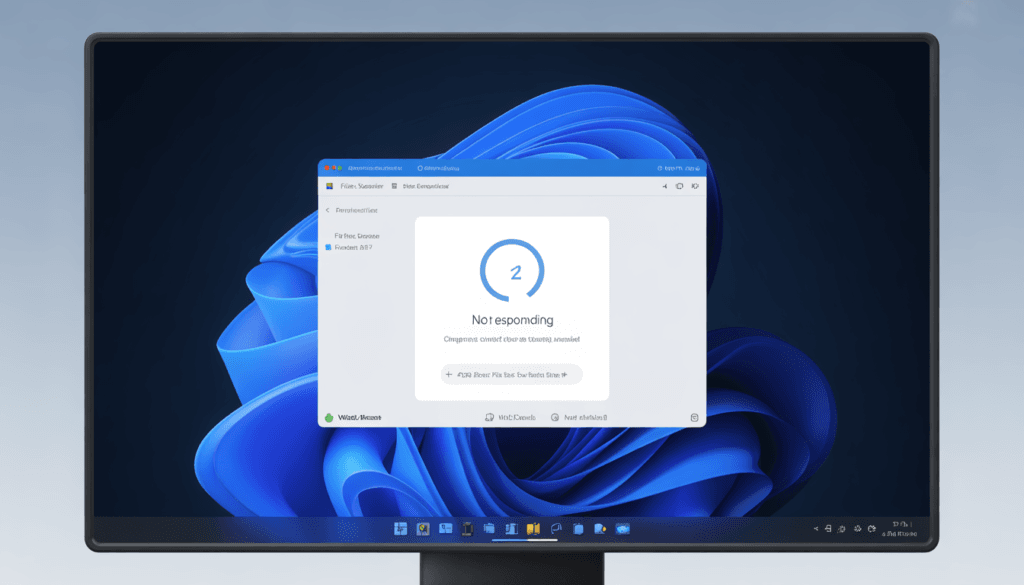Click the bold label next to the green icon
The width and height of the screenshot is (1024, 585).
[x=359, y=417]
